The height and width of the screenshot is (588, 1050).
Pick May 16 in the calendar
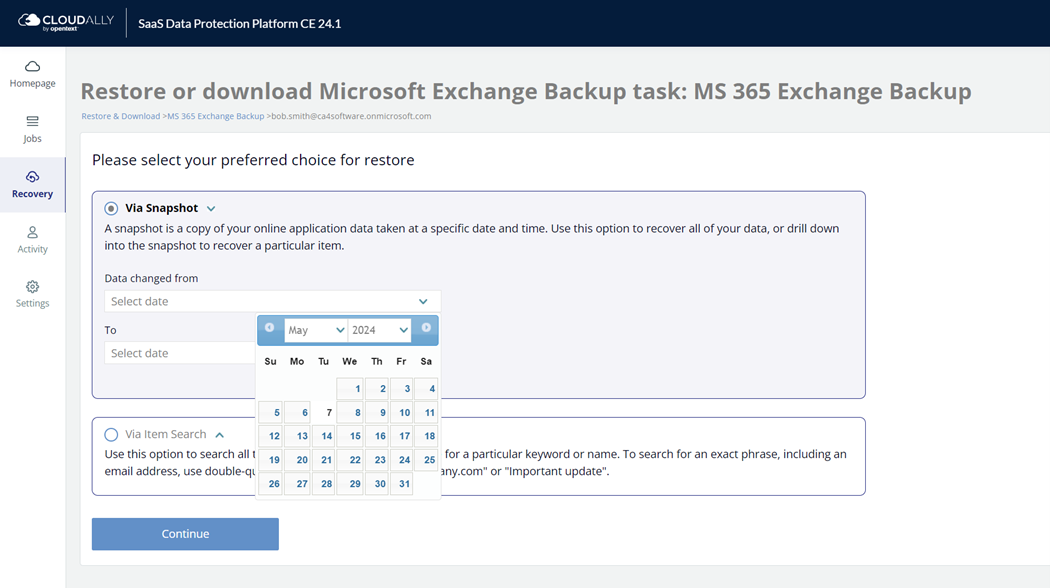tap(377, 436)
